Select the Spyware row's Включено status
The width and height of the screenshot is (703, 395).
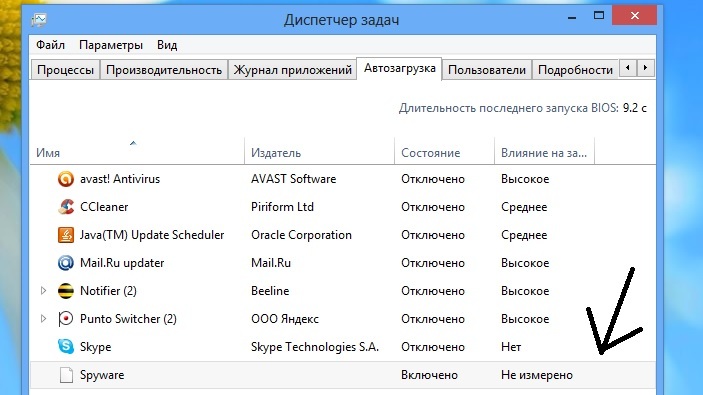pos(429,375)
